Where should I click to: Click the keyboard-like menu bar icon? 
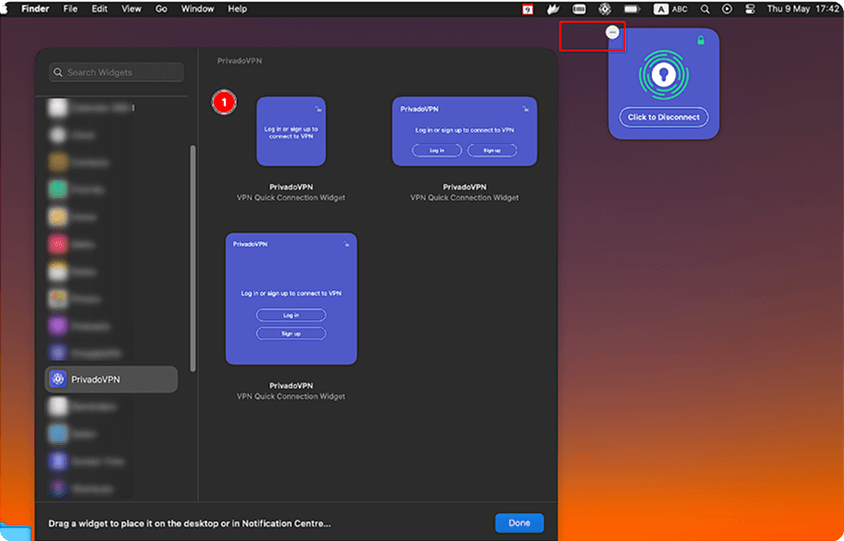(579, 9)
